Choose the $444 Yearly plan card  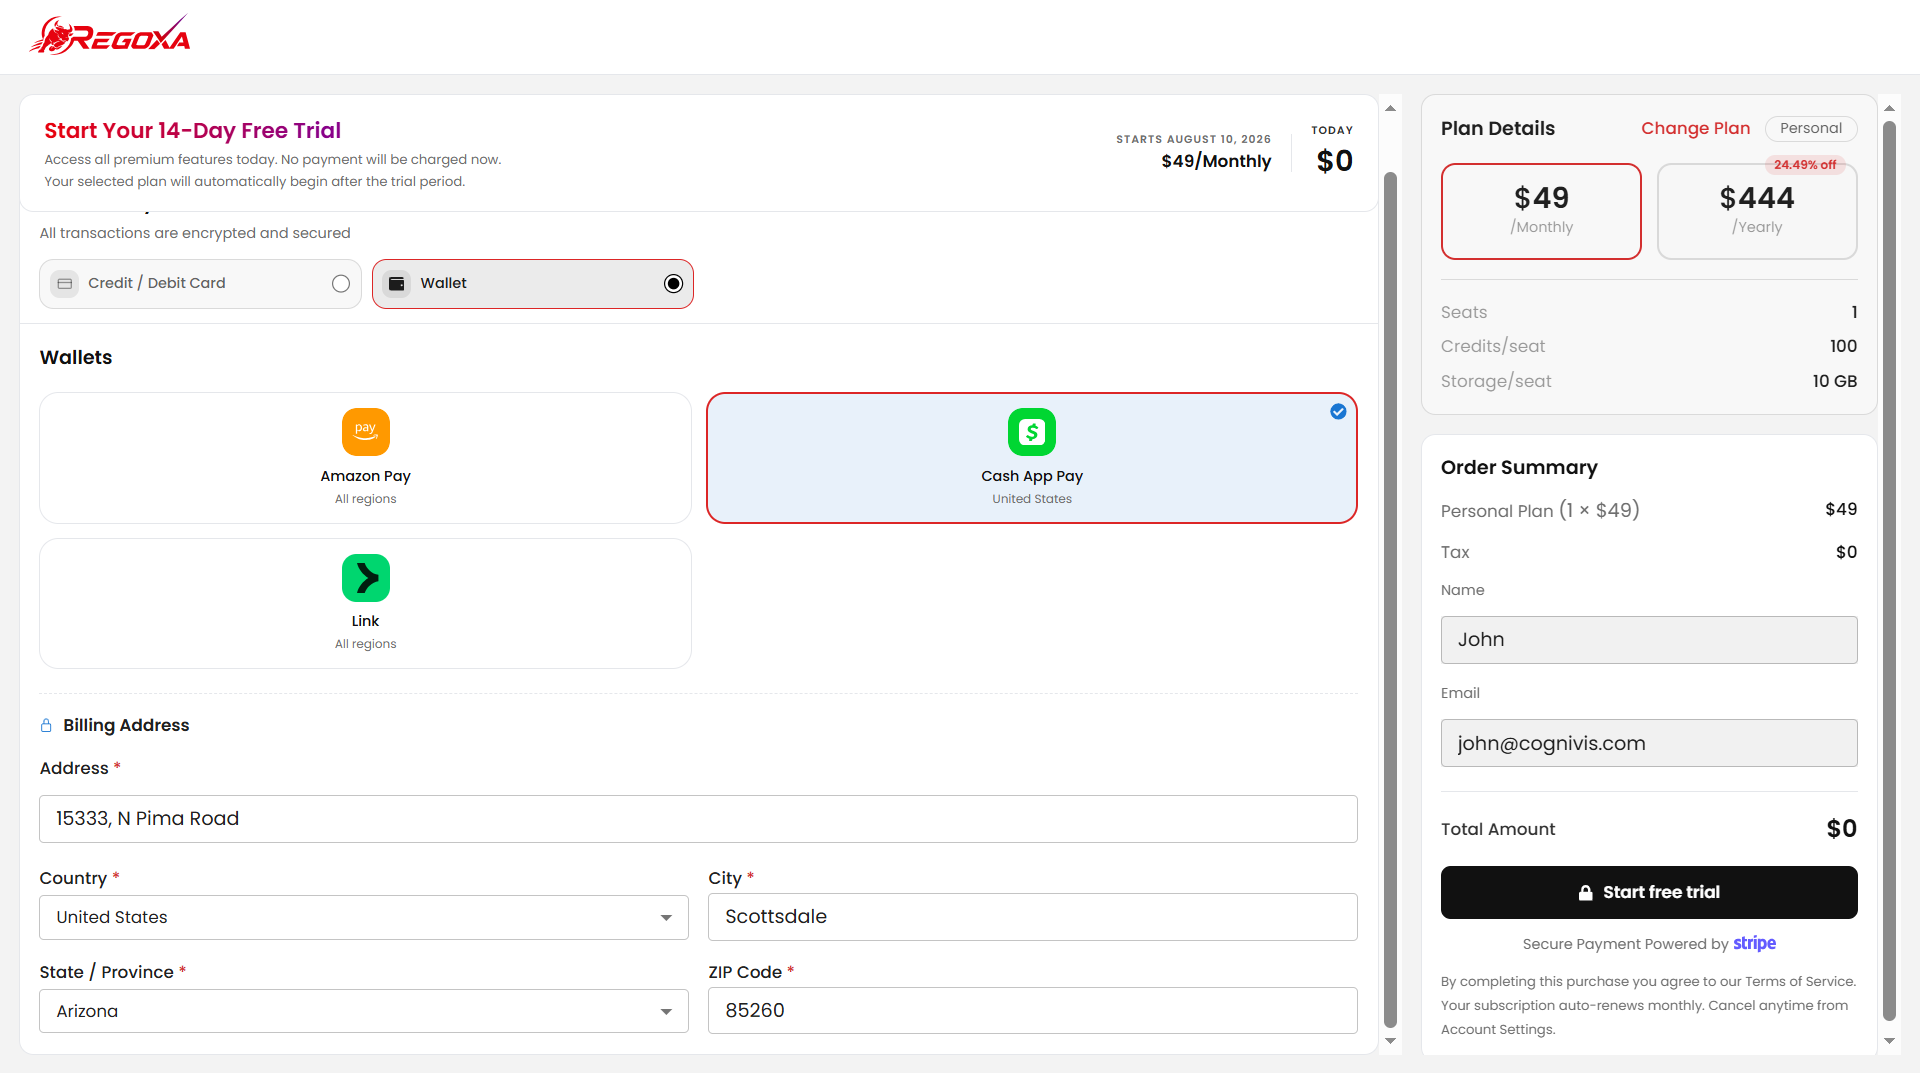[x=1757, y=211]
